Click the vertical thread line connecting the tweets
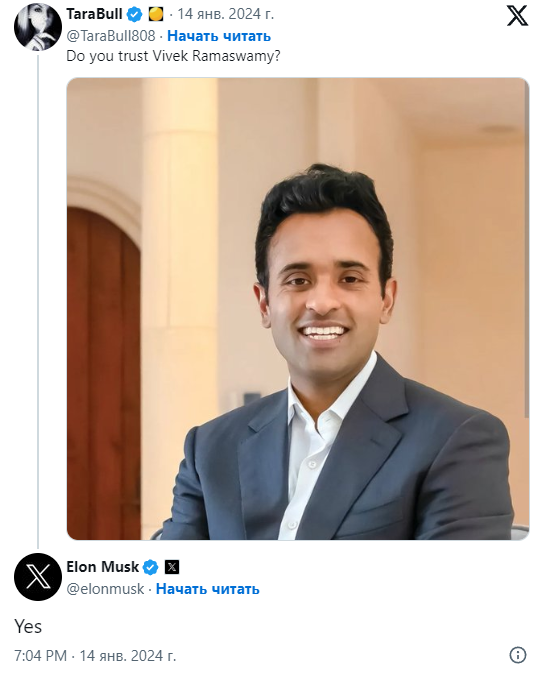Viewport: 539px width, 675px height. point(38,301)
